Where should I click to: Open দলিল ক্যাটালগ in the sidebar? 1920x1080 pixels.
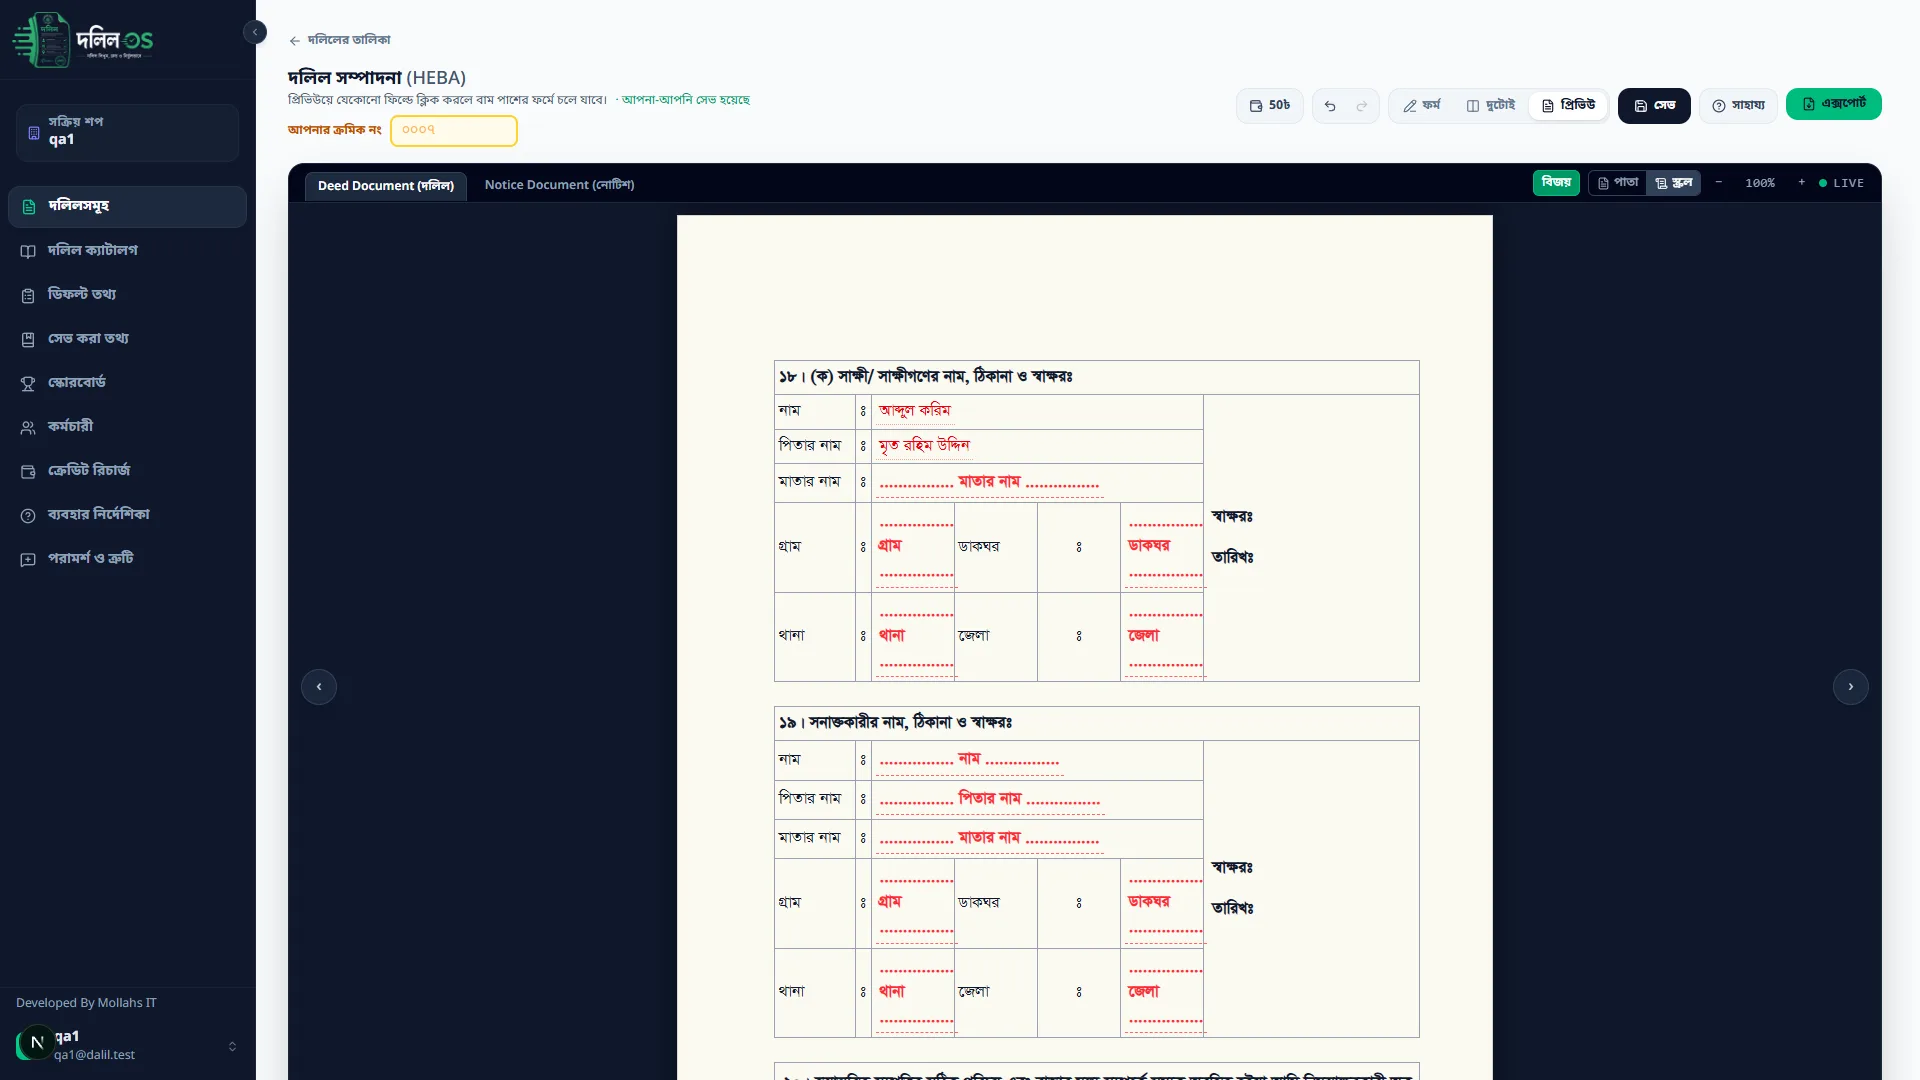[x=127, y=250]
